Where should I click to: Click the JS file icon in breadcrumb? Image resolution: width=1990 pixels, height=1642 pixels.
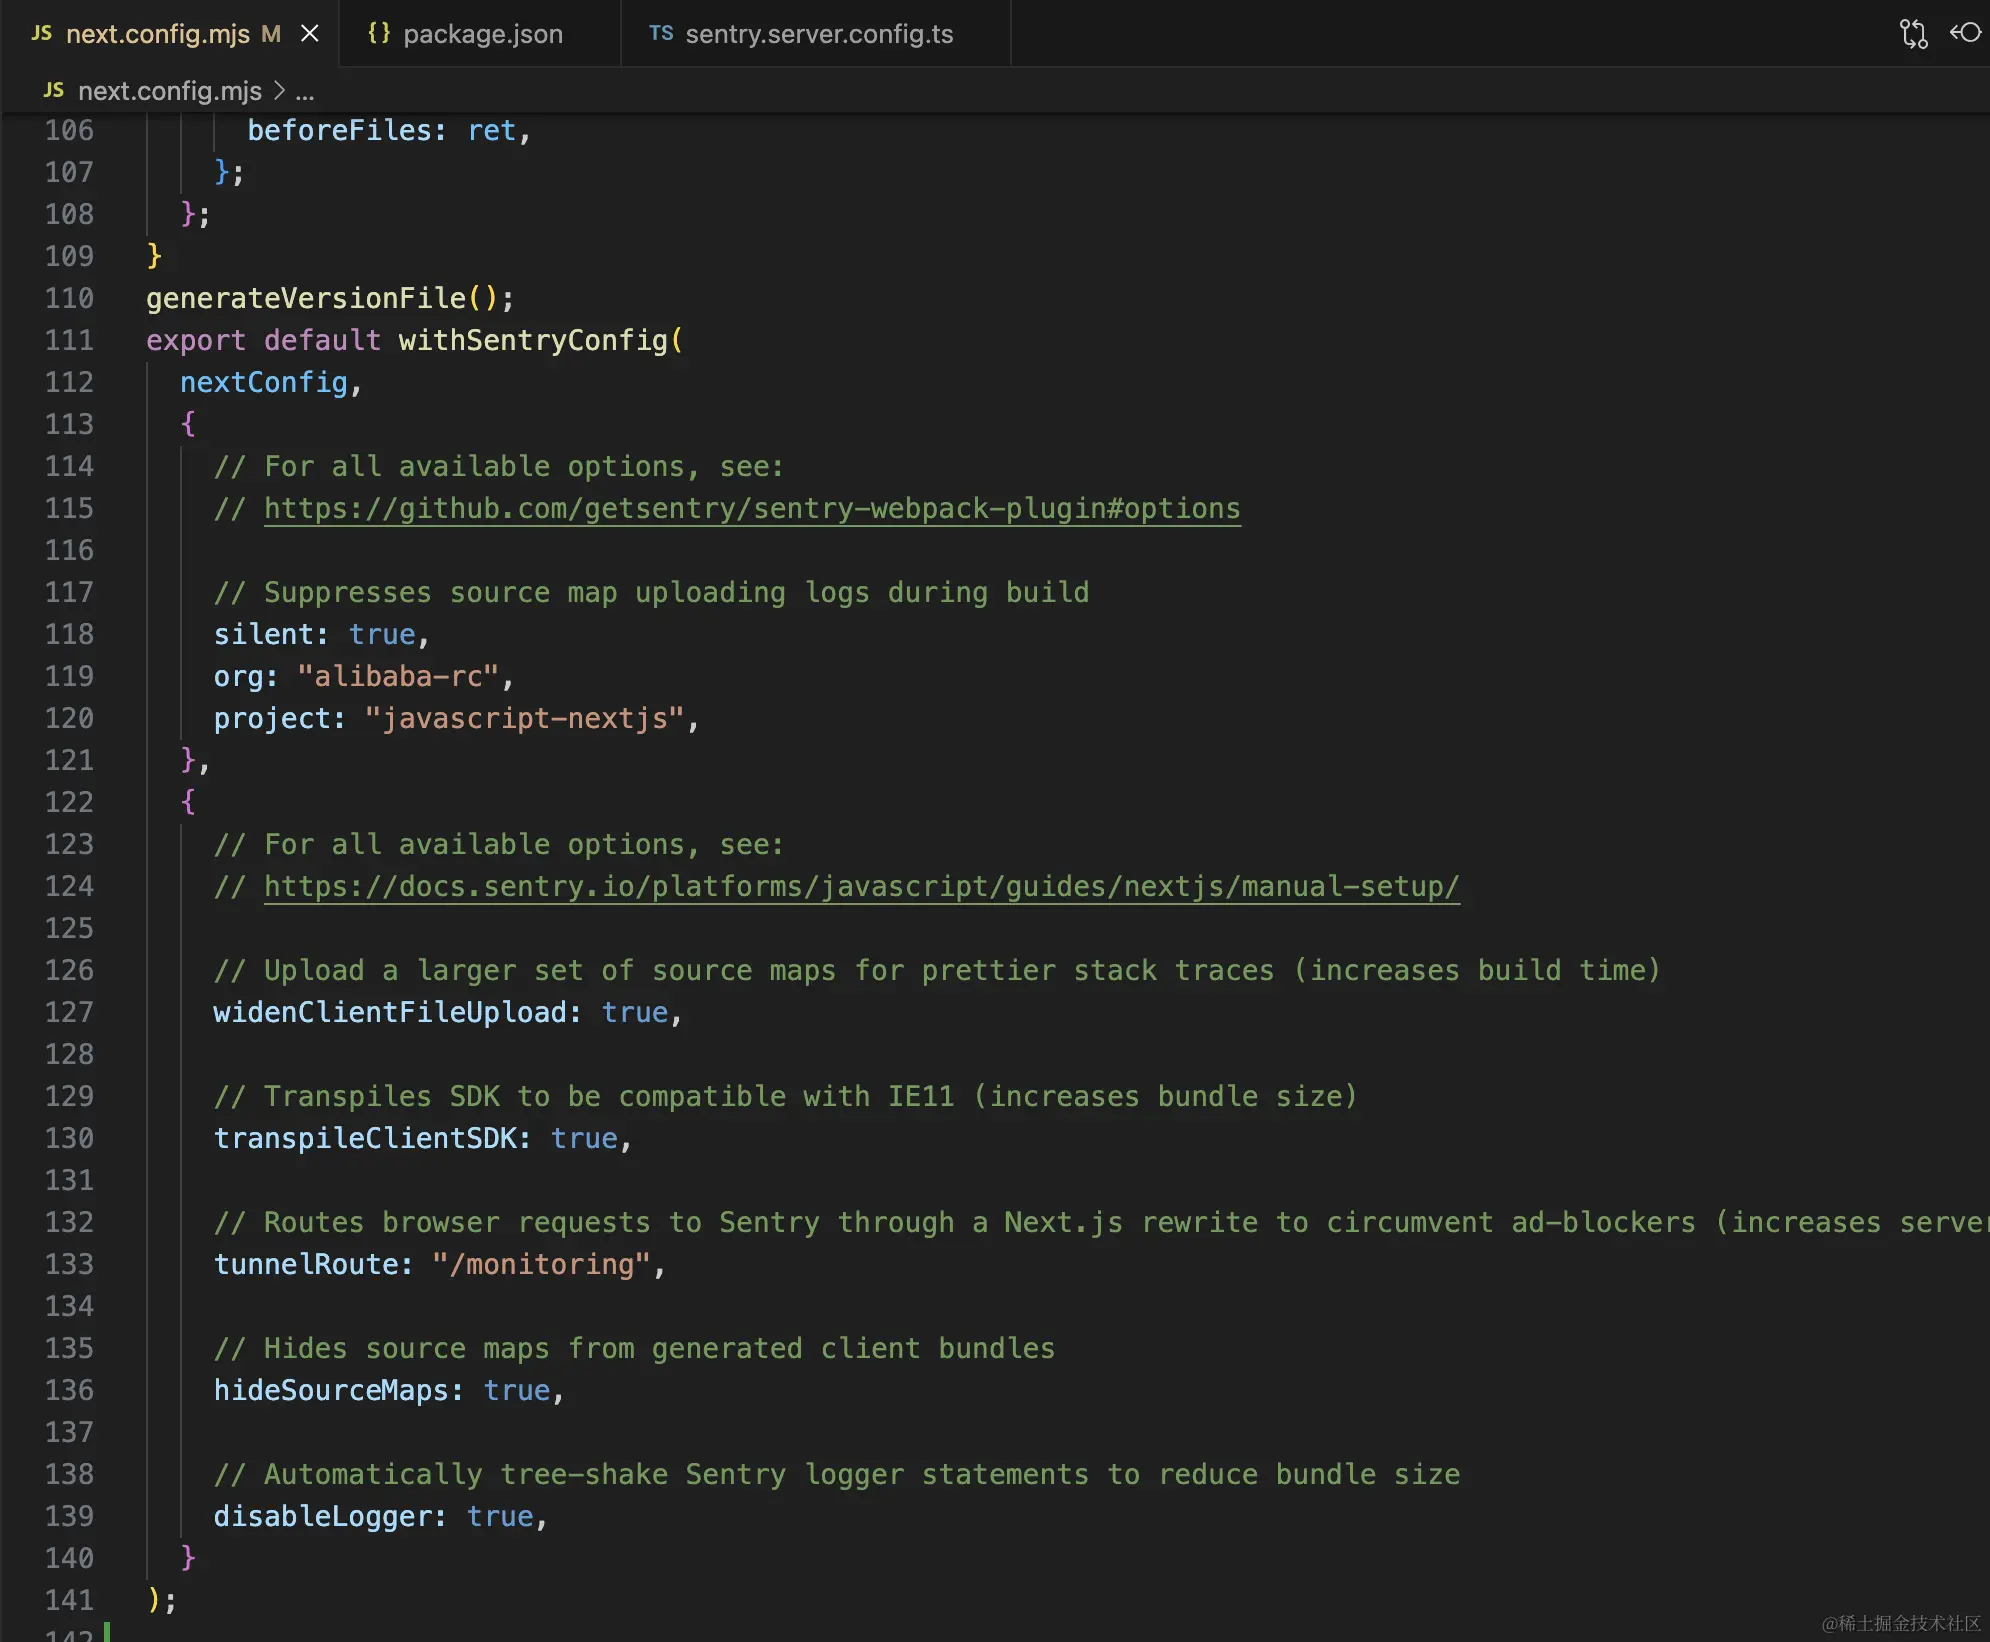pyautogui.click(x=54, y=91)
